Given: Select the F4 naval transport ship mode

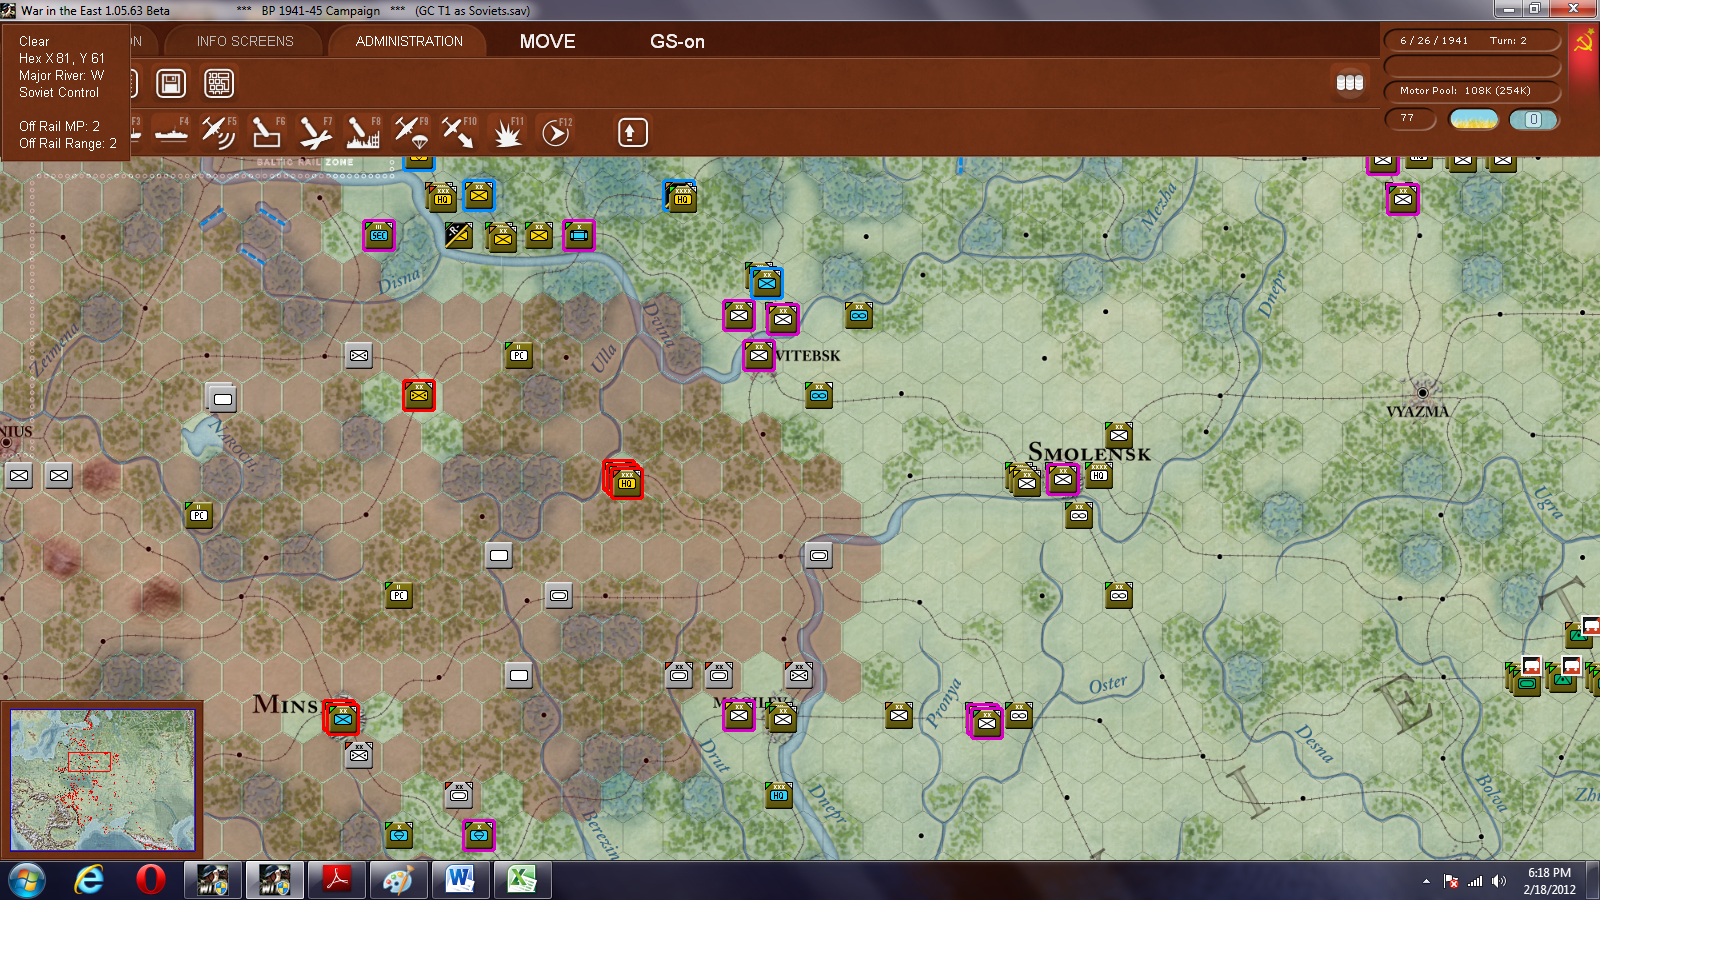Looking at the screenshot, I should coord(171,132).
